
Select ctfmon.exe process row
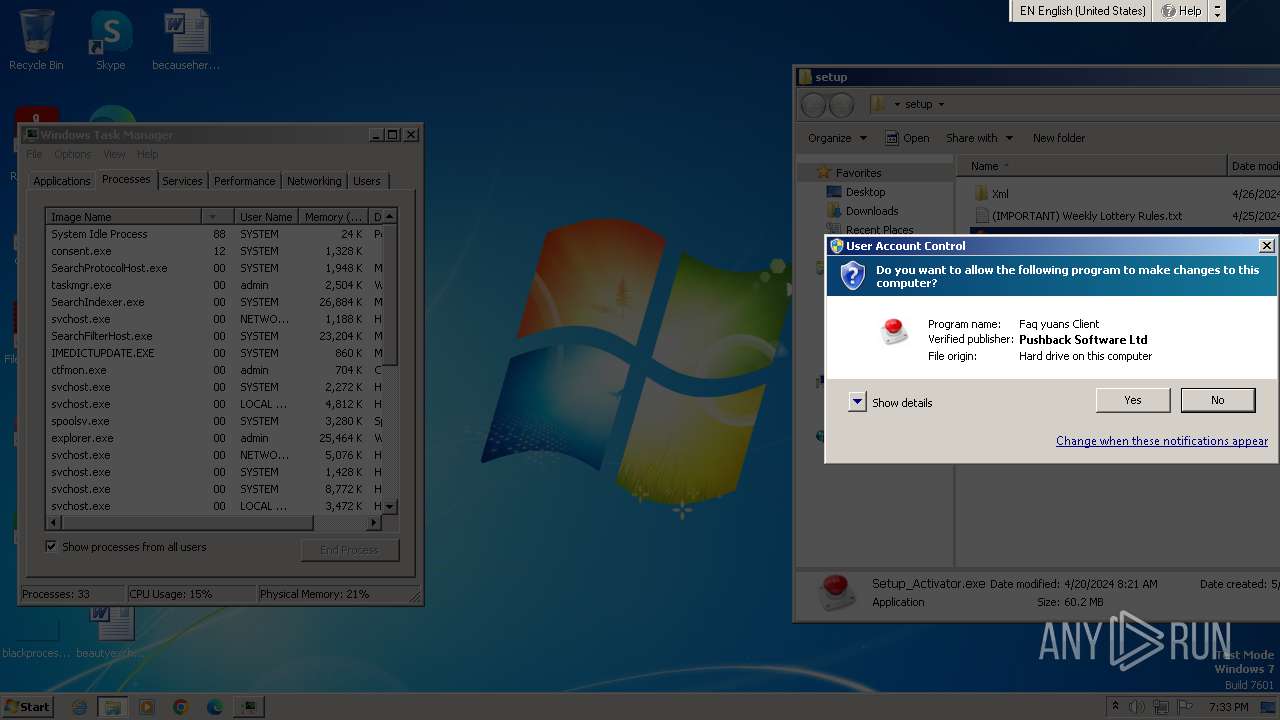point(214,370)
